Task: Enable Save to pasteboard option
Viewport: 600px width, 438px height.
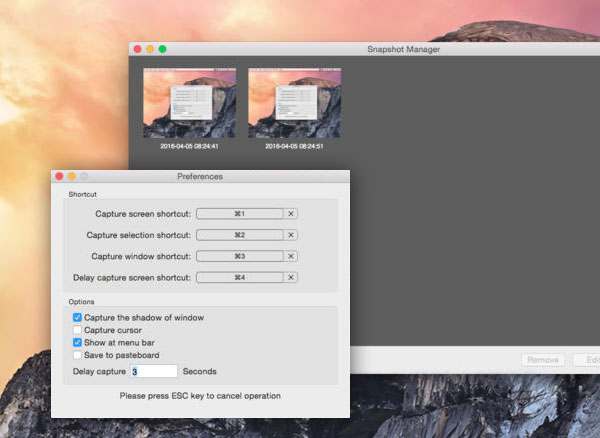Action: click(77, 355)
